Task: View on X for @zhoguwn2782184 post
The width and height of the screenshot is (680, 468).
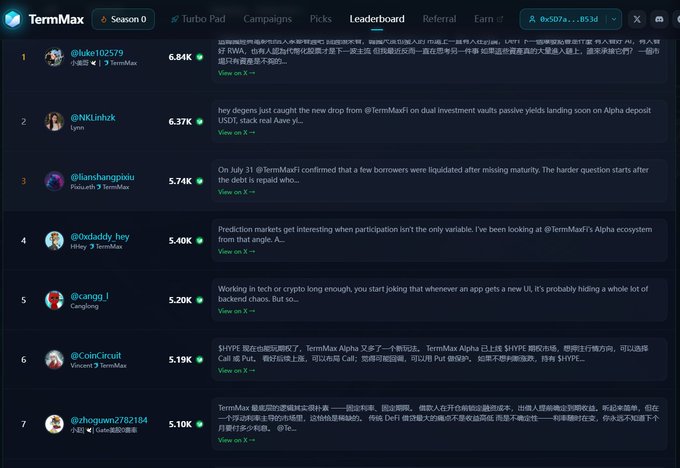Action: [x=236, y=440]
